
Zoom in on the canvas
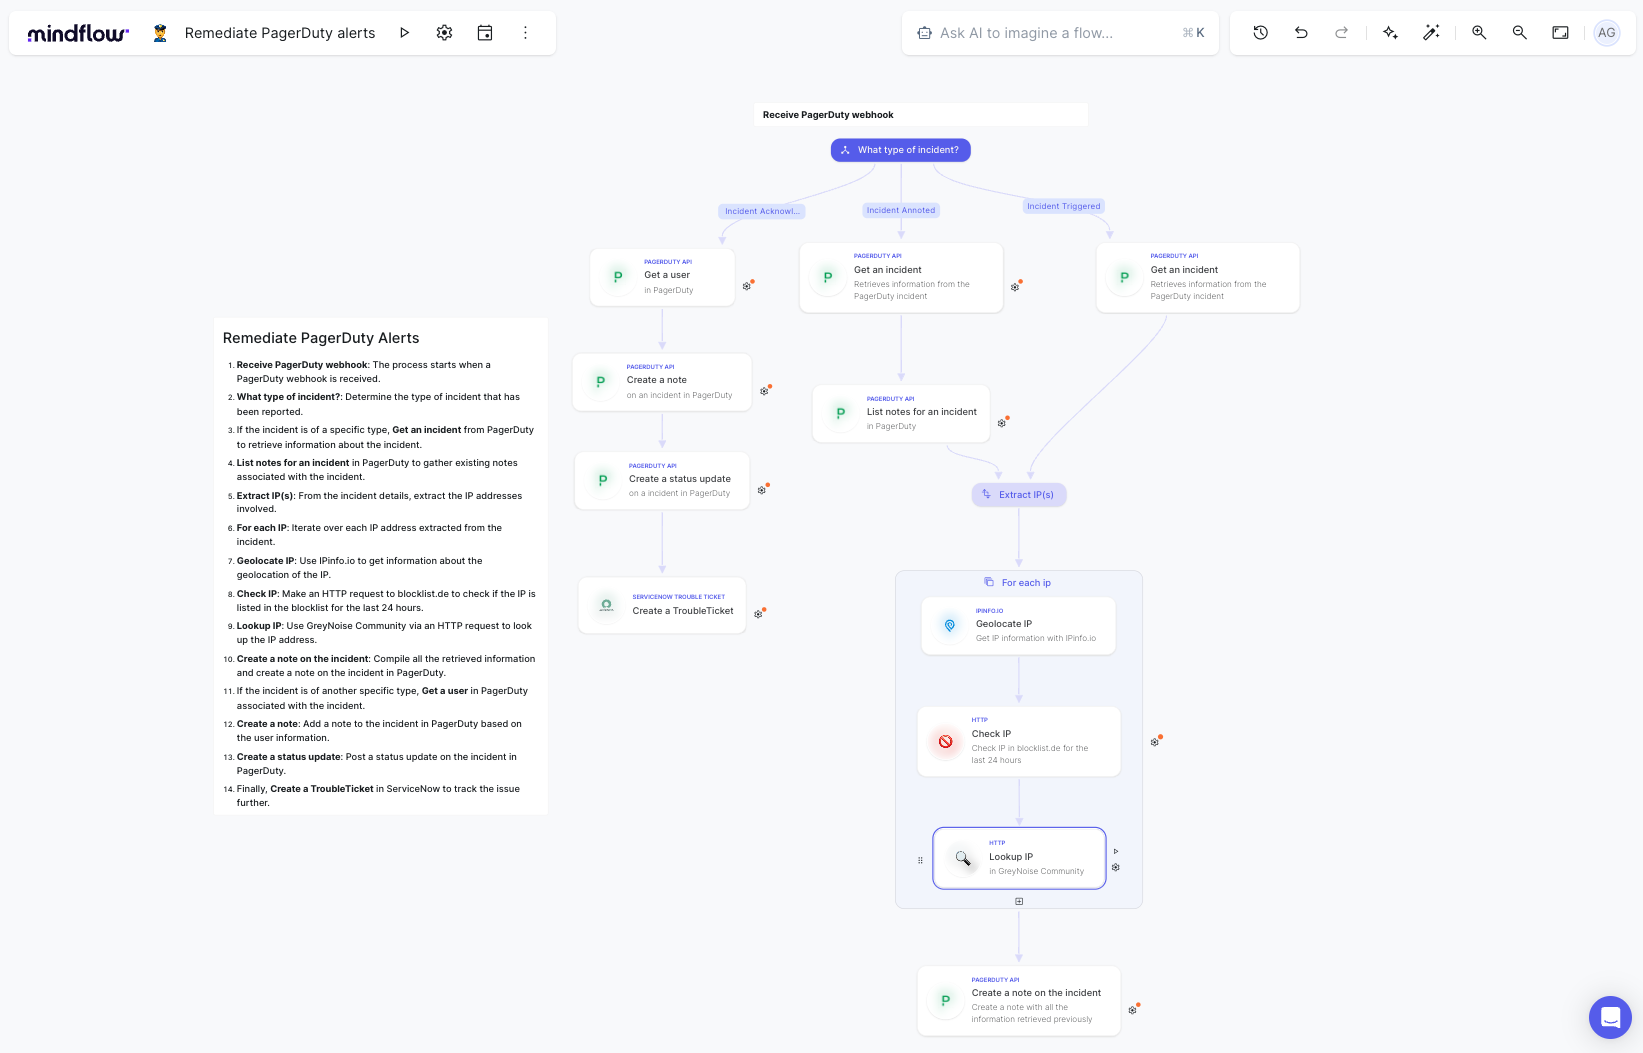click(x=1479, y=33)
